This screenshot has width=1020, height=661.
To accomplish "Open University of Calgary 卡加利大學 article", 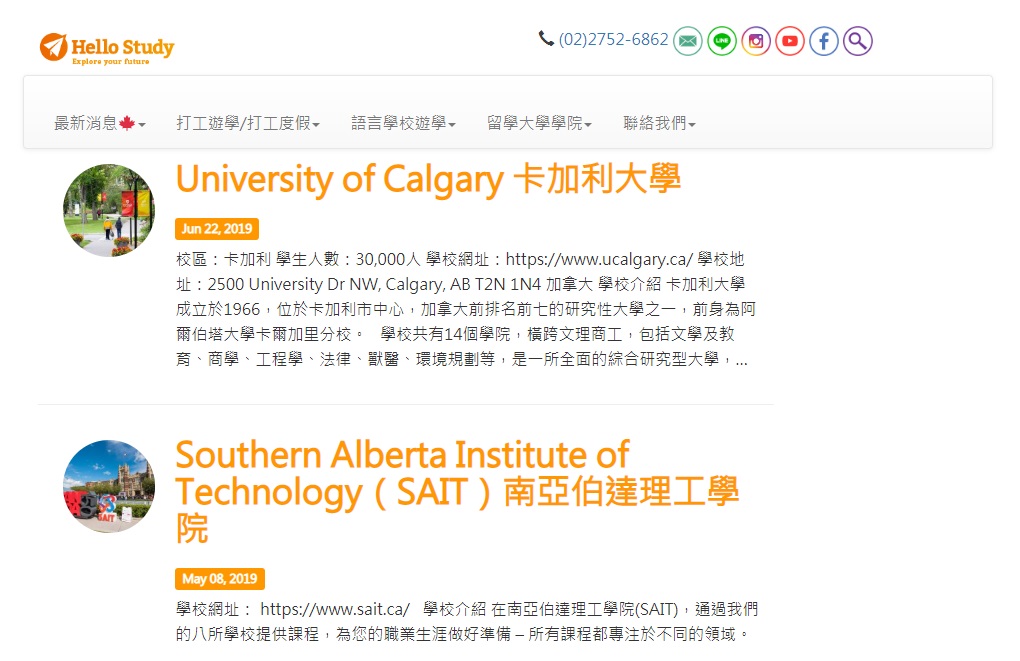I will [428, 179].
